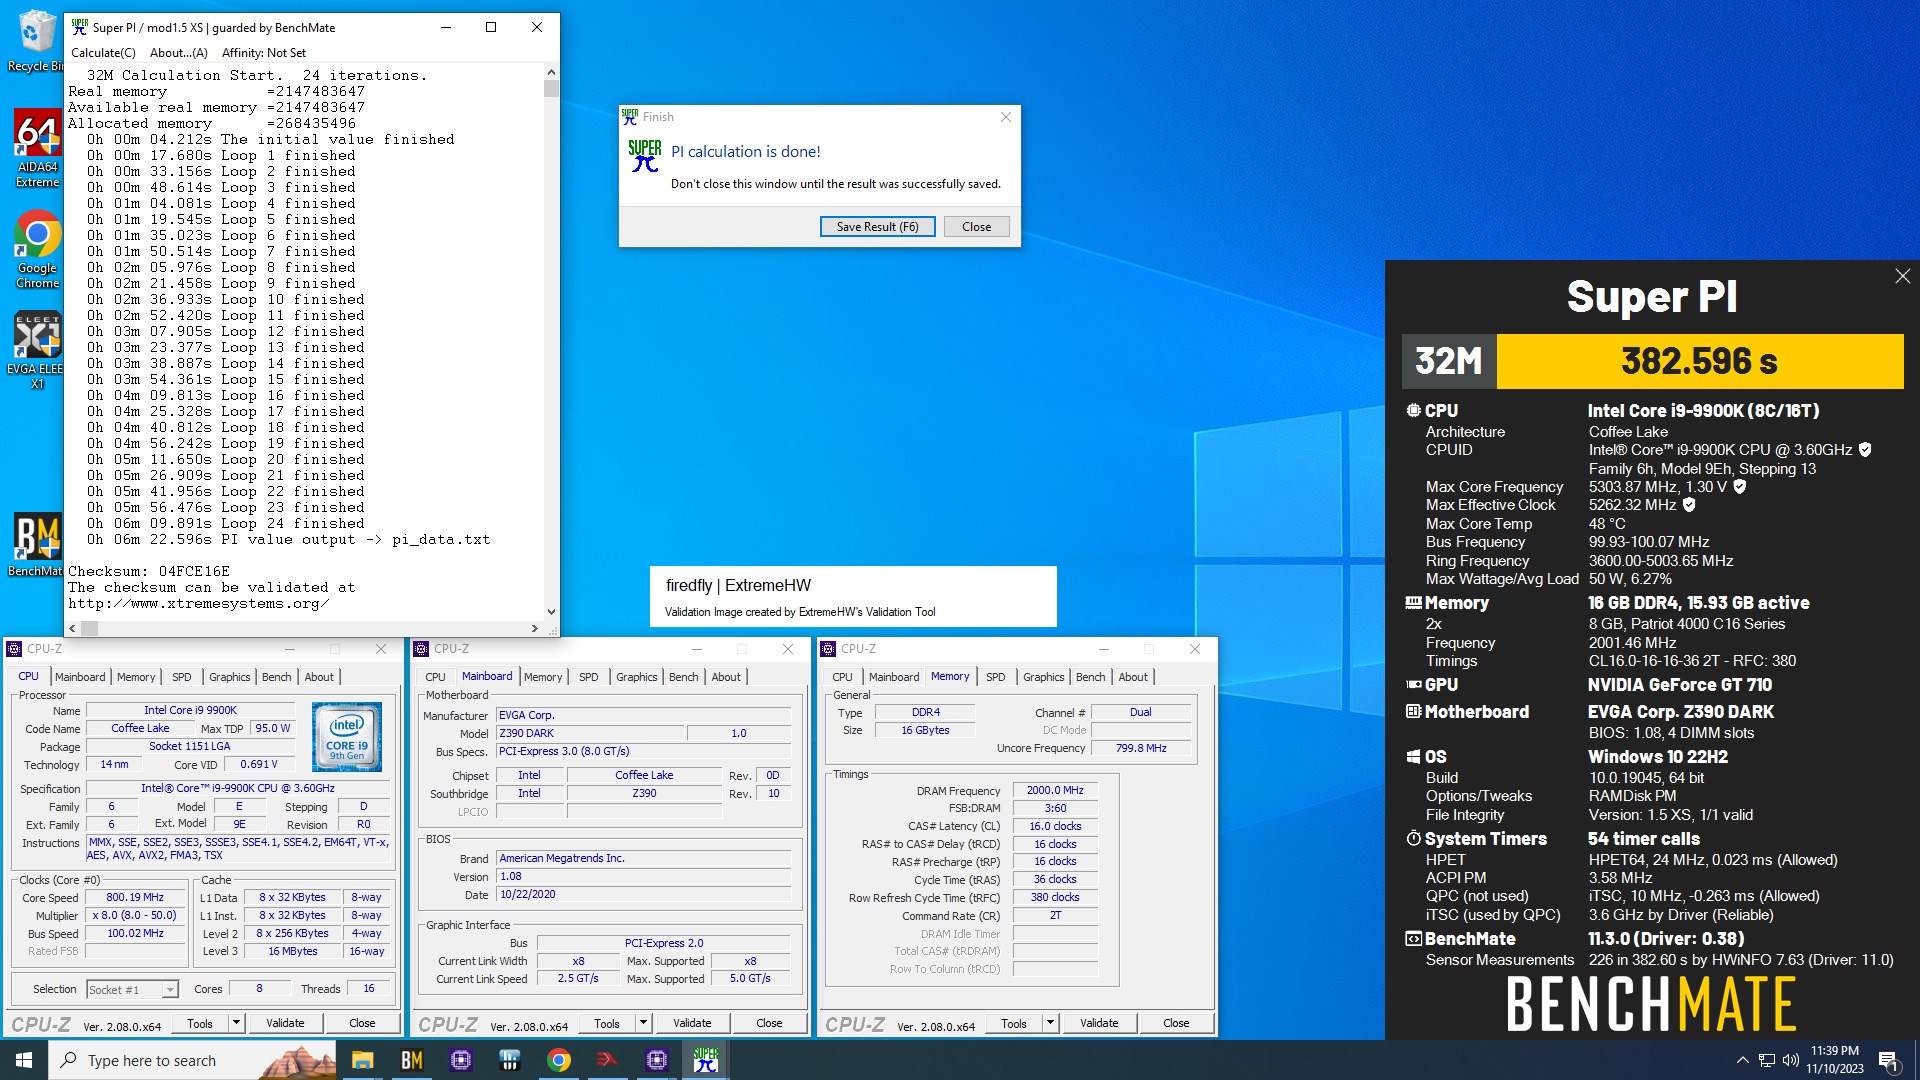Image resolution: width=1920 pixels, height=1080 pixels.
Task: Click the volume icon in system tray
Action: pyautogui.click(x=1790, y=1060)
